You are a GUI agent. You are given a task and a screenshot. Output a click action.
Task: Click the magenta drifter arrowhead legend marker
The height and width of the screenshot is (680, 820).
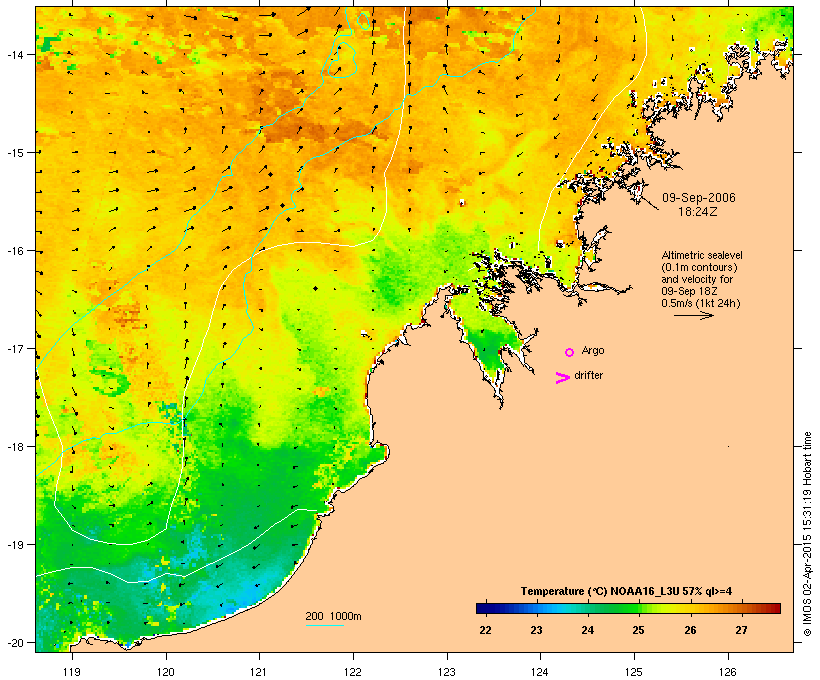(x=562, y=378)
